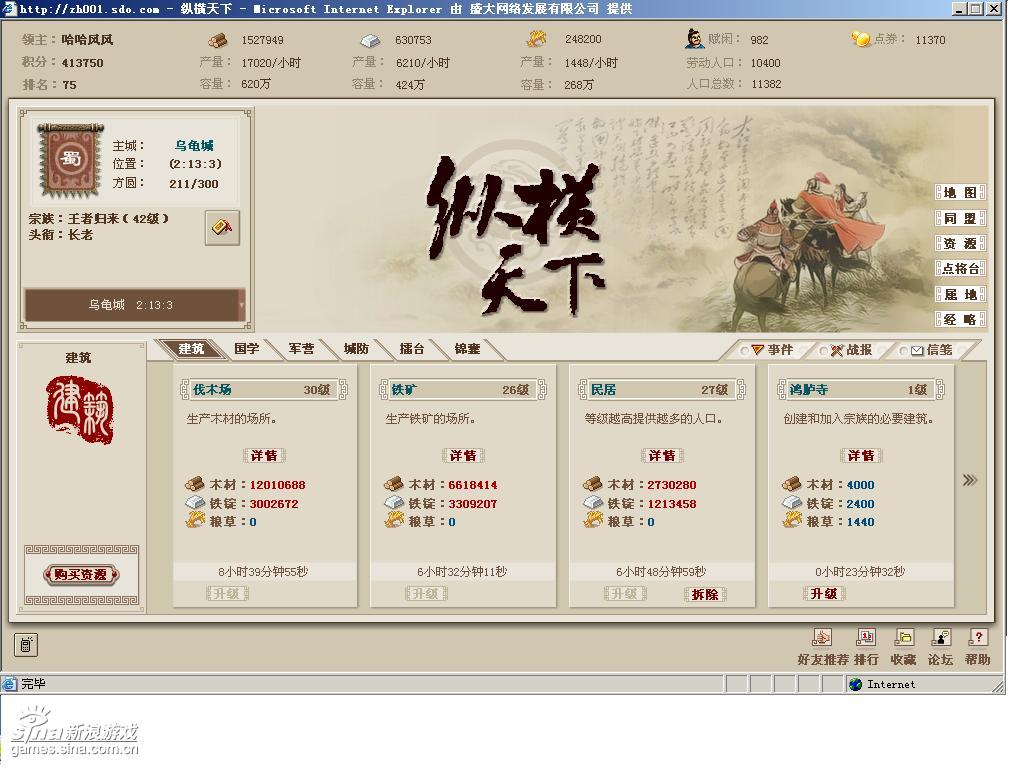
Task: Click the 蜀 faction banner emblem
Action: (71, 159)
